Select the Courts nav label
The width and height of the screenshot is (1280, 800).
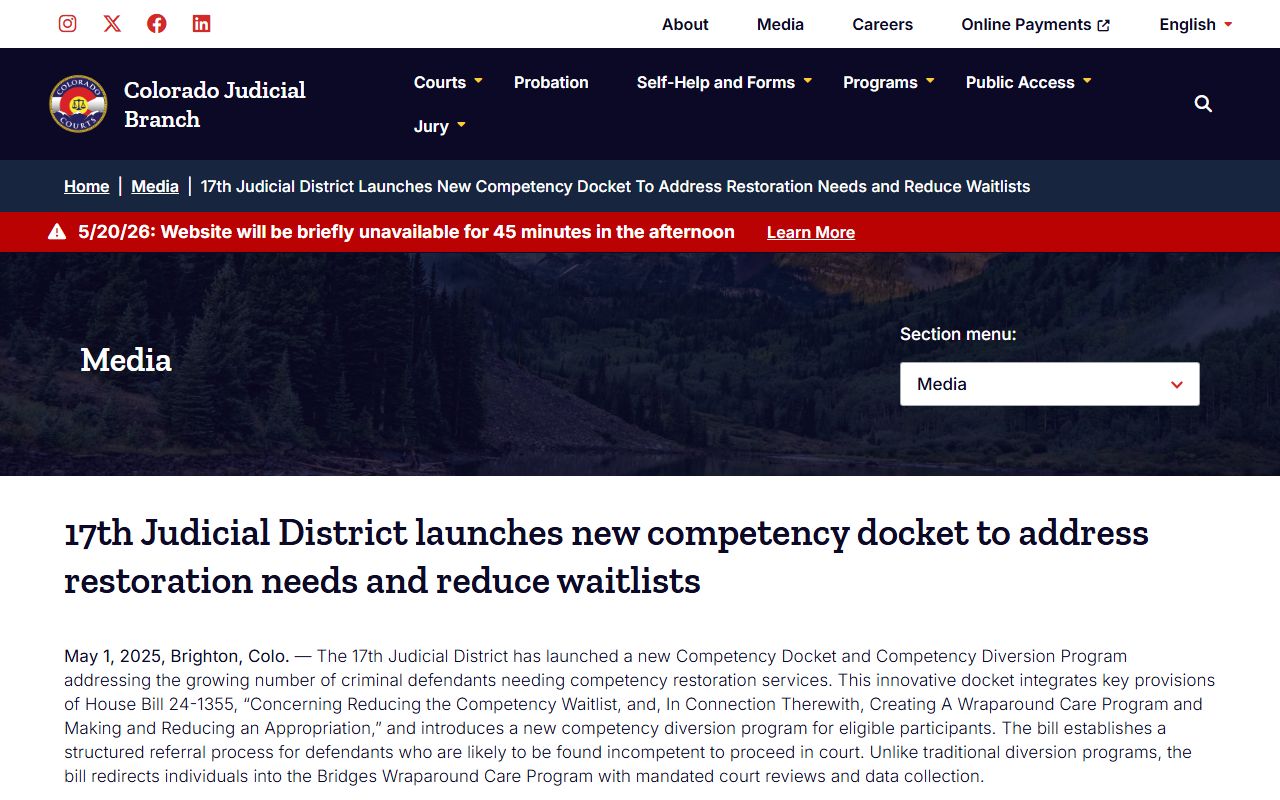[440, 82]
